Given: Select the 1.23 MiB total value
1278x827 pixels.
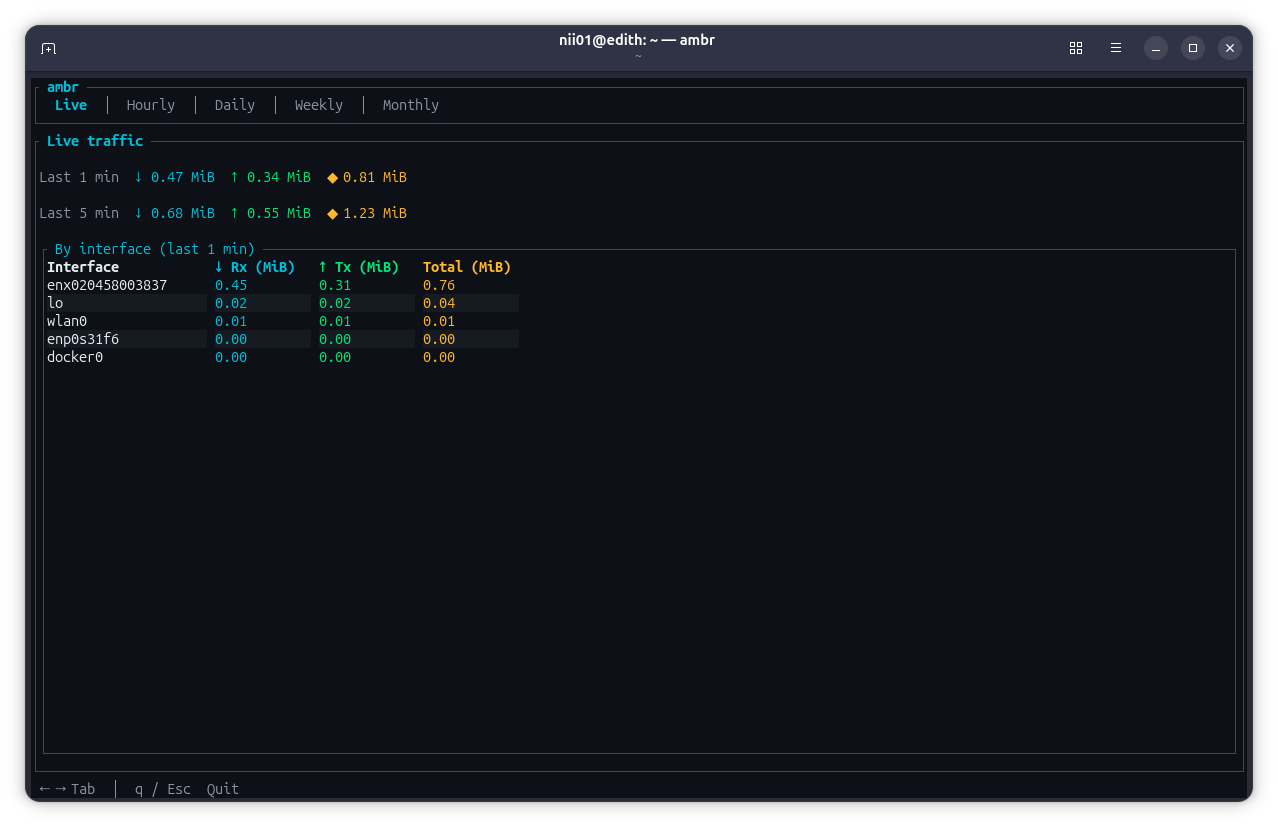Looking at the screenshot, I should [x=367, y=213].
